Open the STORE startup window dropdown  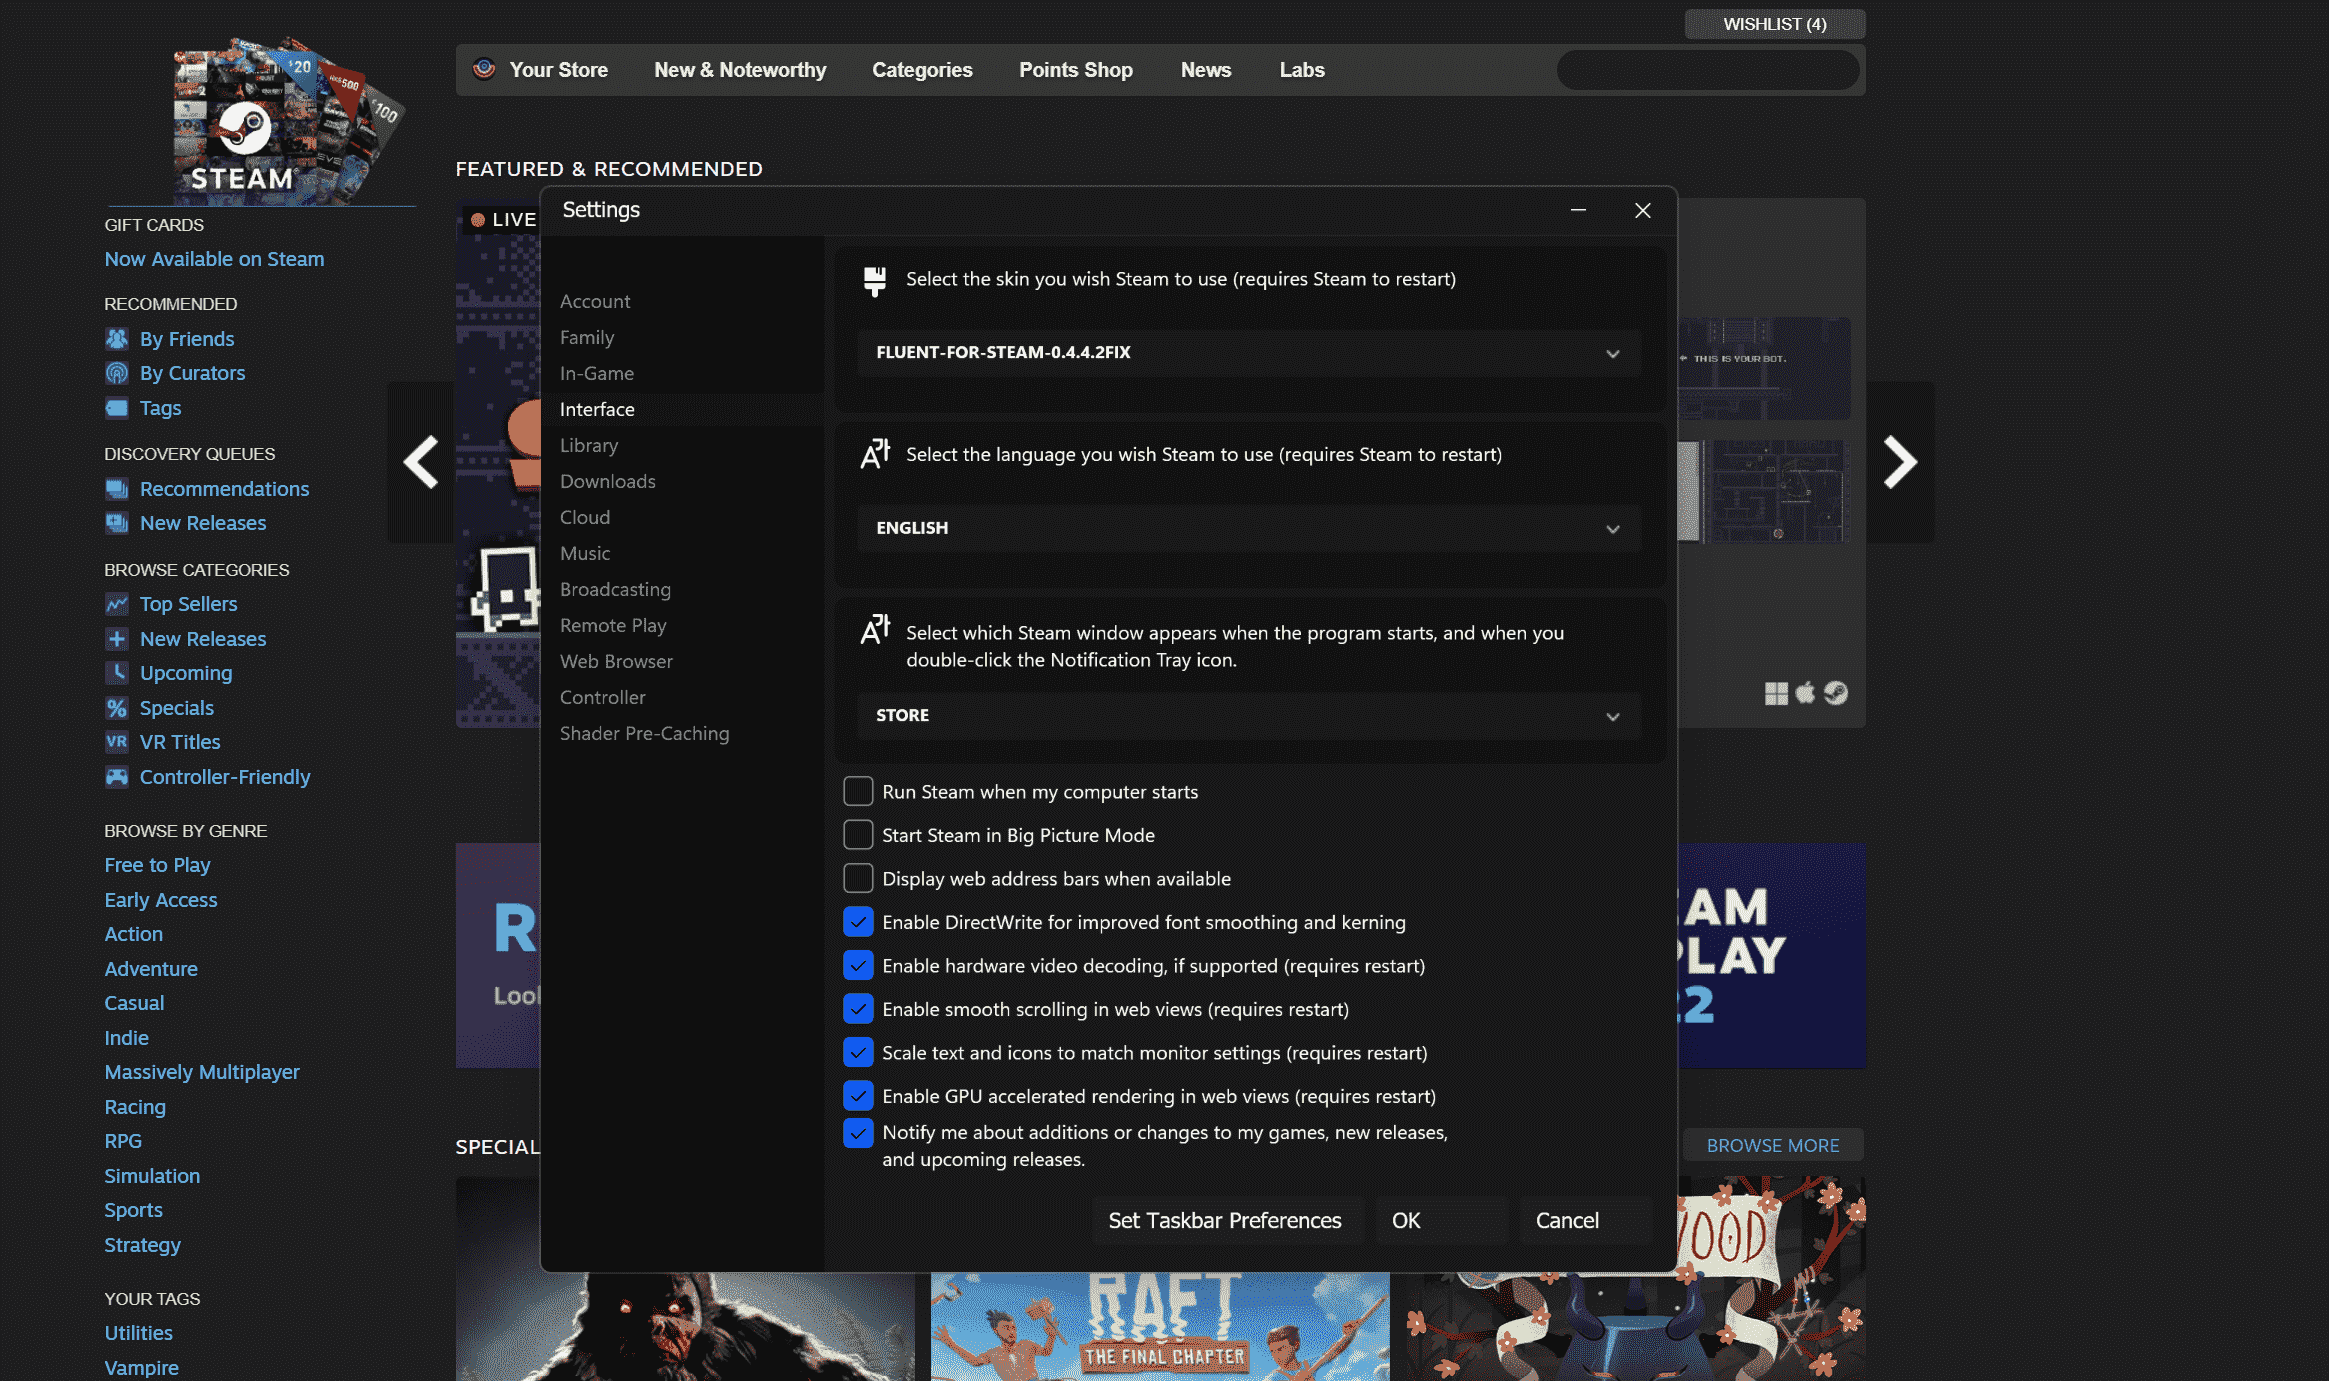point(1249,716)
